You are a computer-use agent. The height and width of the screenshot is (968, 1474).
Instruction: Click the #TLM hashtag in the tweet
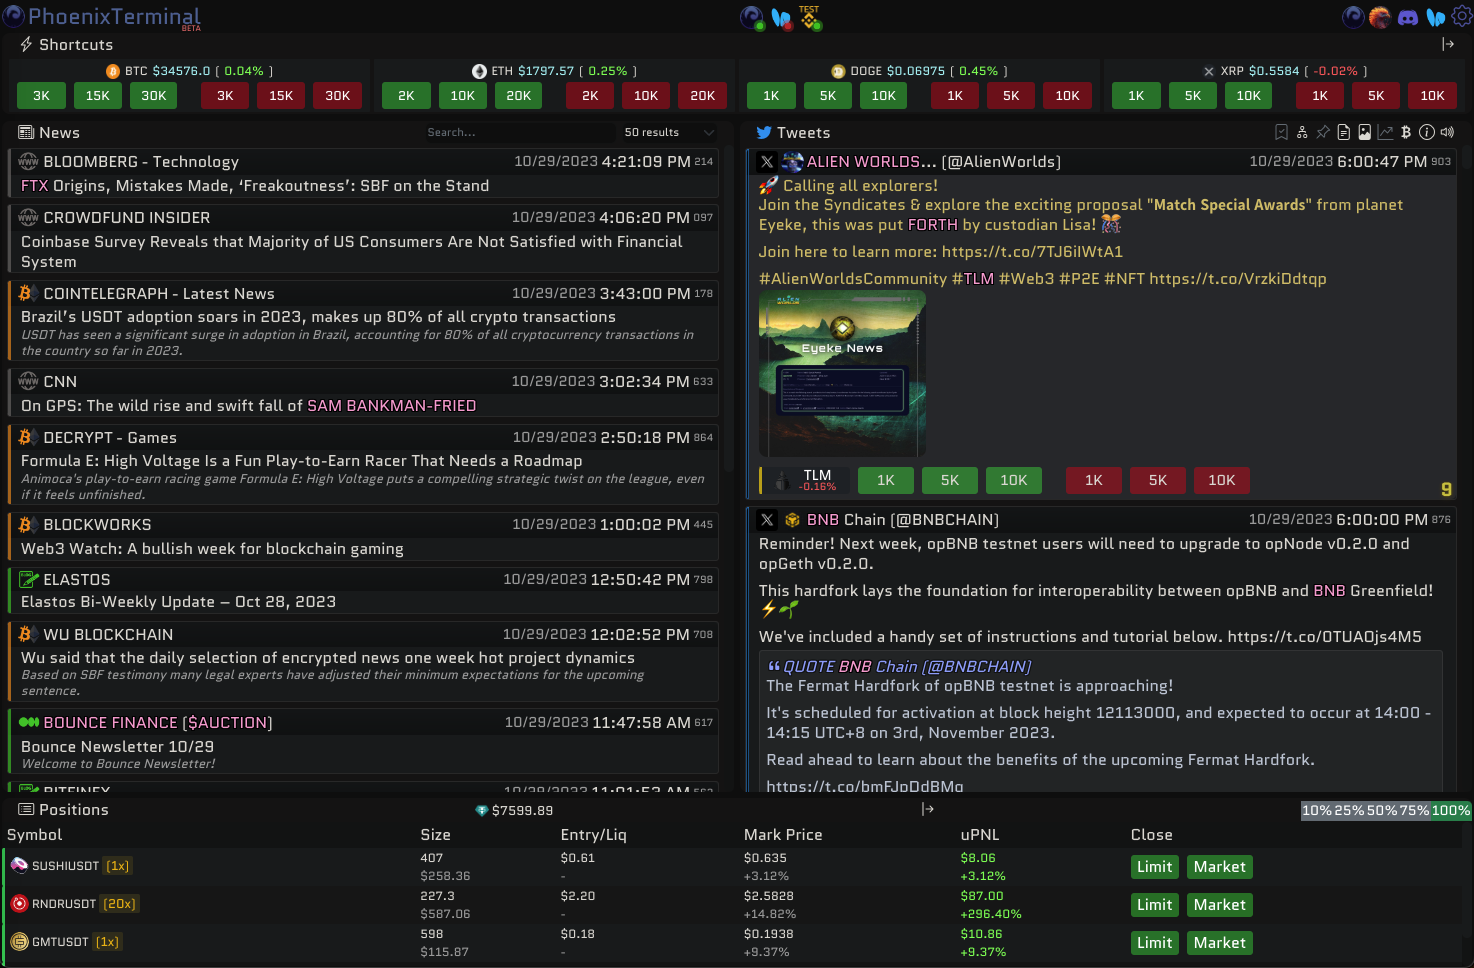click(x=973, y=279)
